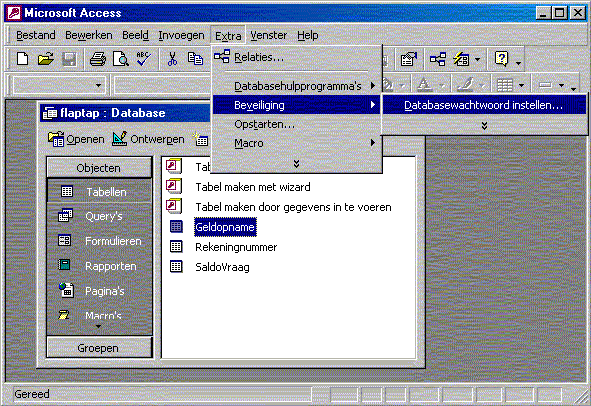Open the Font color dropdown arrow
This screenshot has width=591, height=406.
point(442,85)
